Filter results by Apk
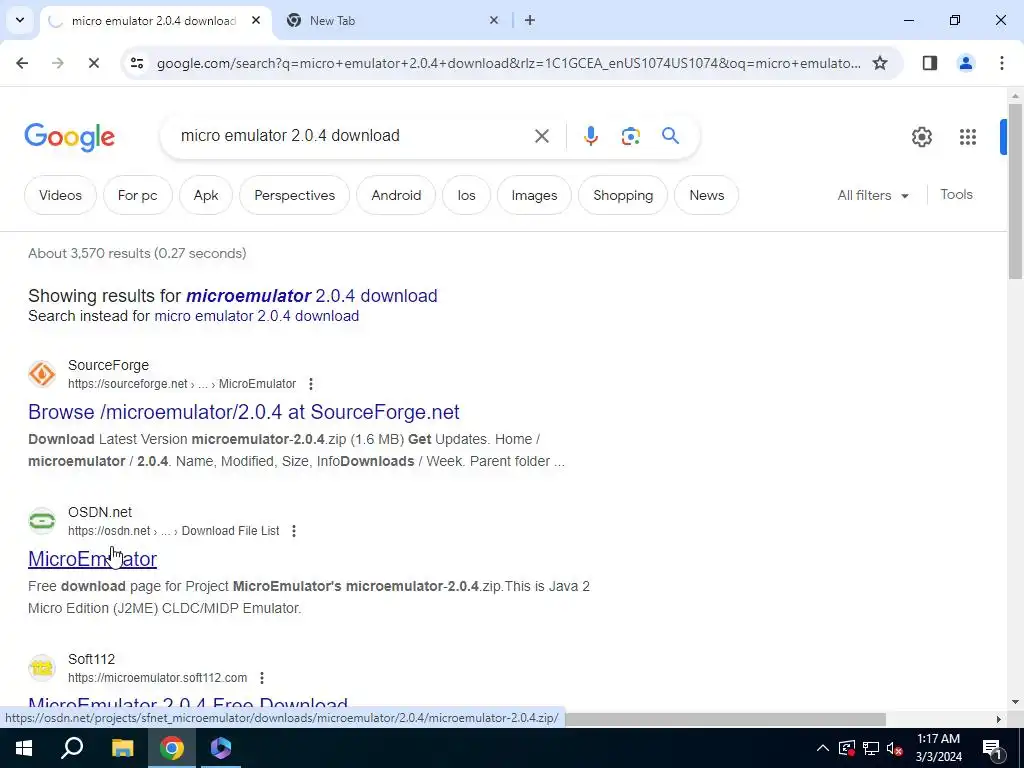This screenshot has height=768, width=1024. coord(206,195)
